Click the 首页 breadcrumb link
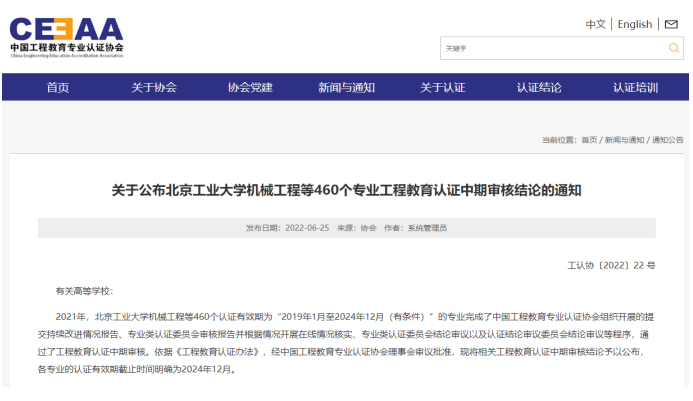The height and width of the screenshot is (401, 693). [x=589, y=140]
